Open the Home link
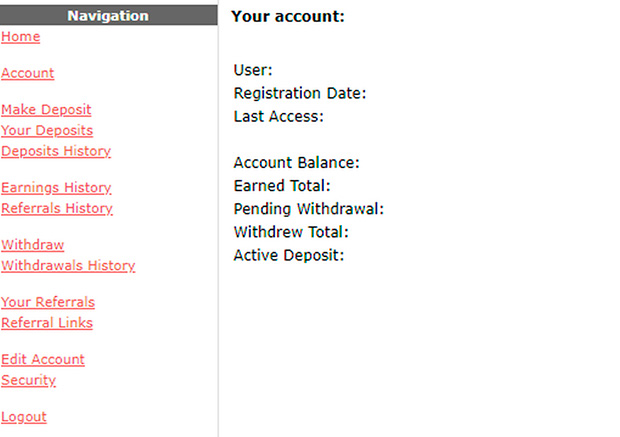 coord(21,37)
